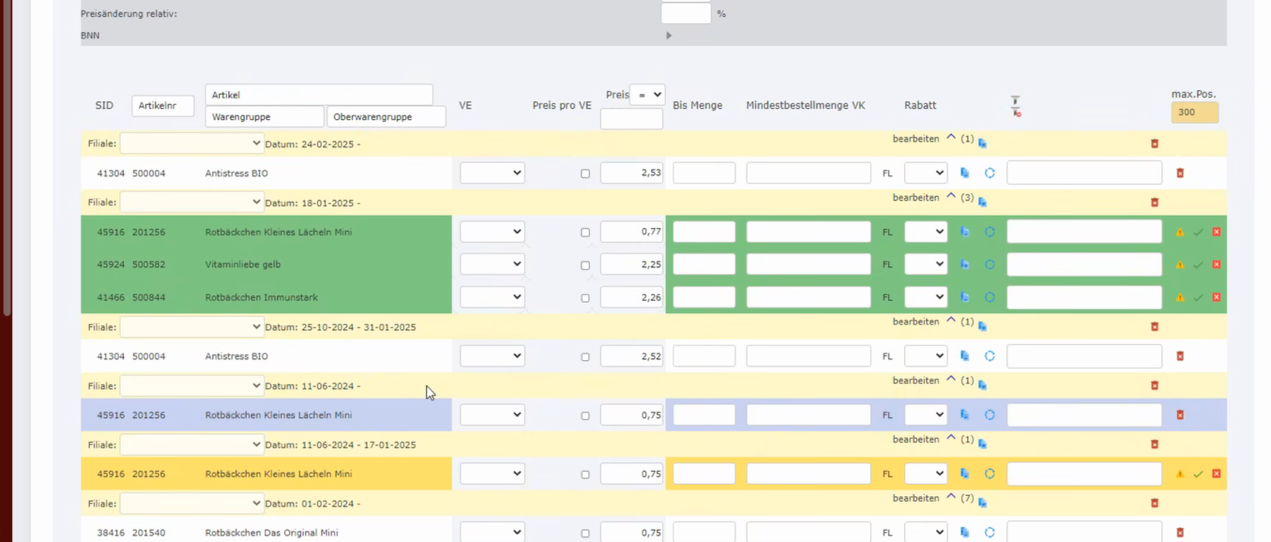Click warning triangle in Rotbäckchen Immunstark row
Viewport: 1271px width, 542px height.
pos(1180,297)
